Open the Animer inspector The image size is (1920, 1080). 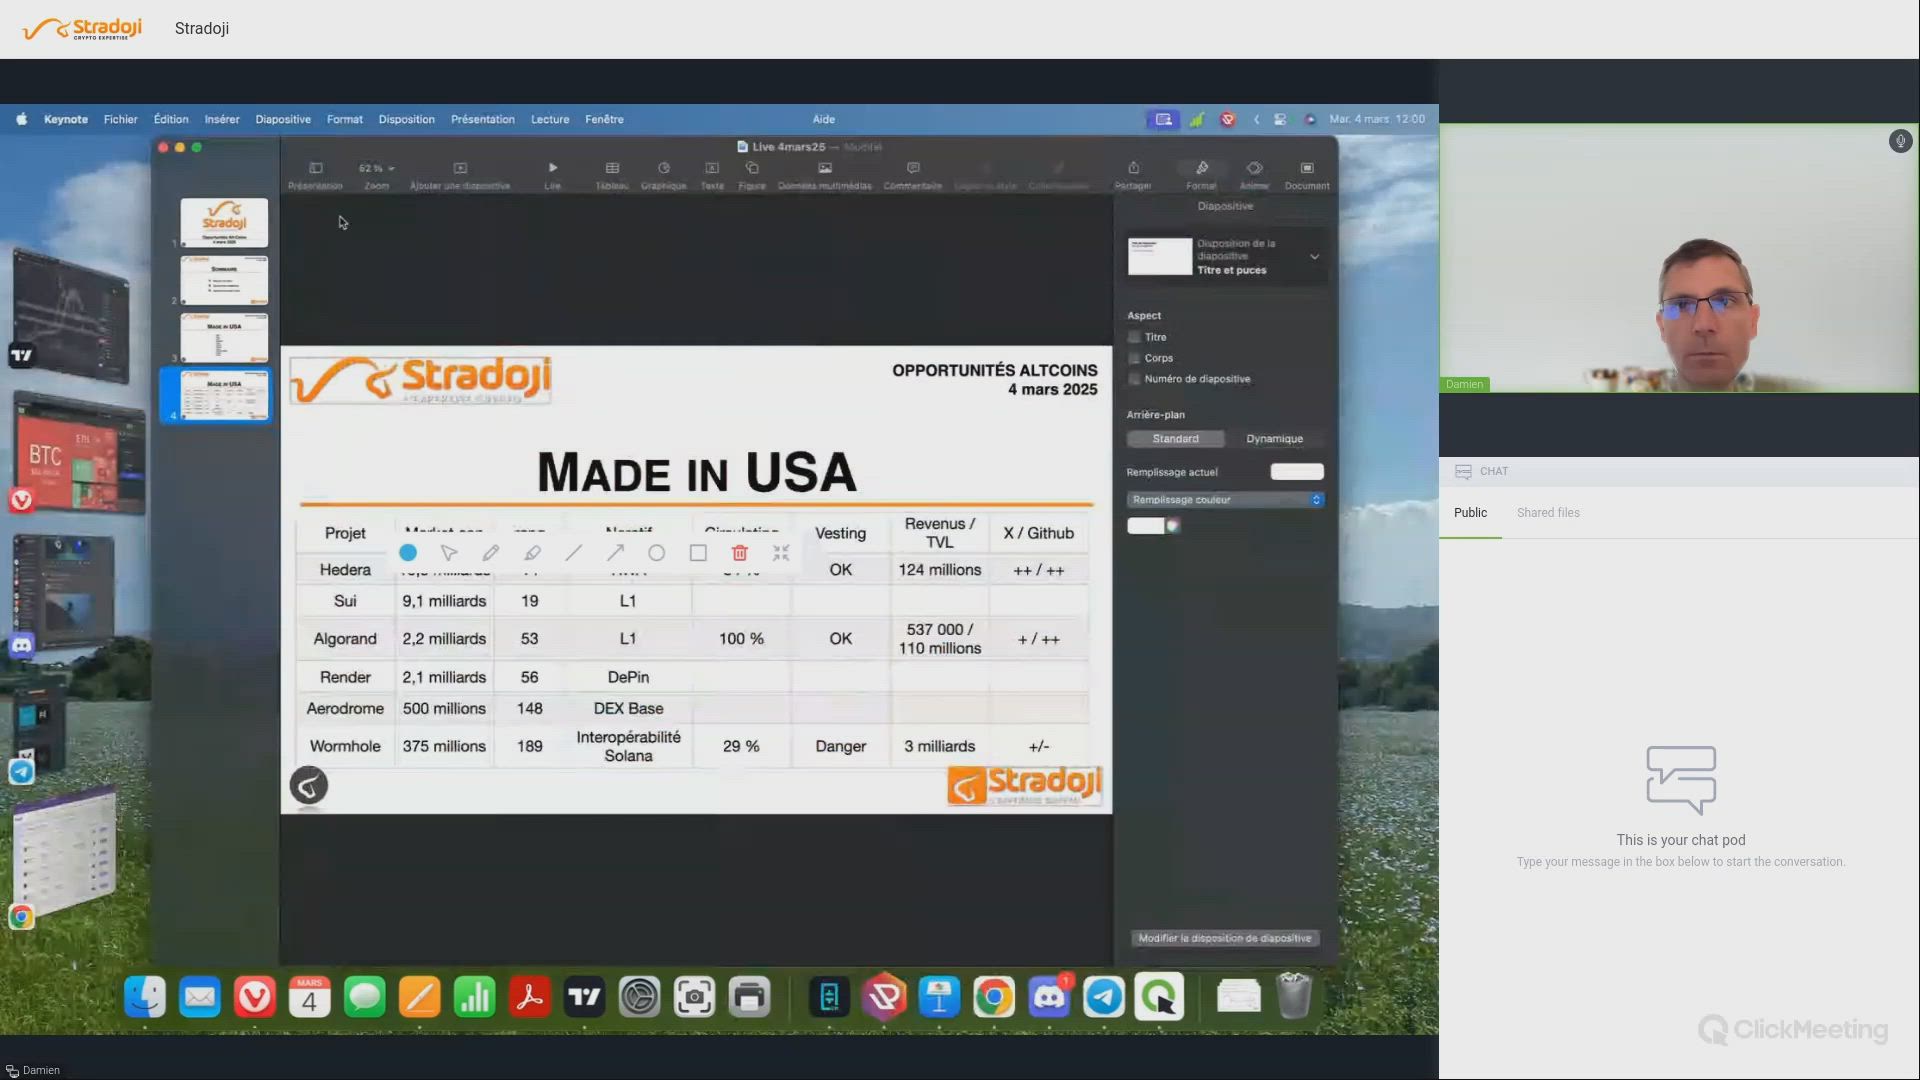[x=1254, y=175]
